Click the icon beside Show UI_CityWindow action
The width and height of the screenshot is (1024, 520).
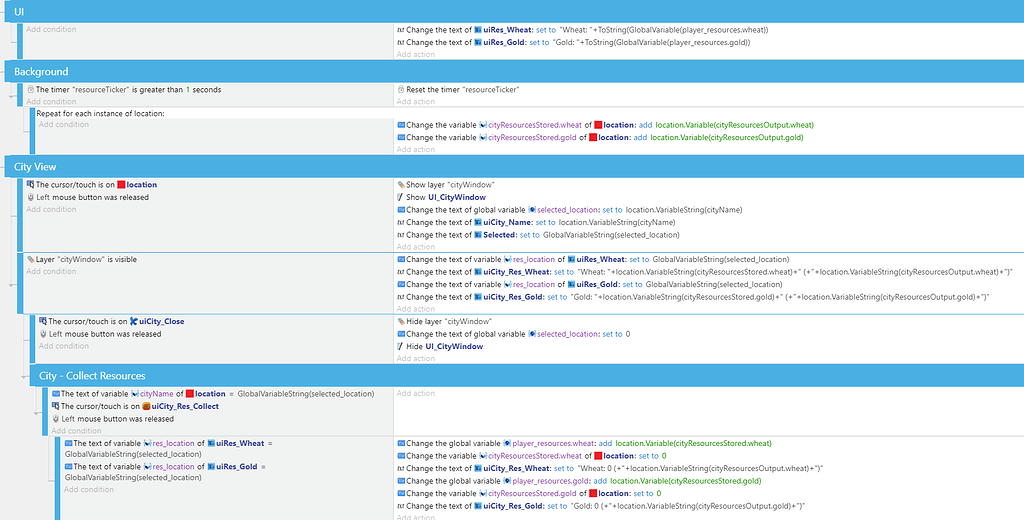(x=401, y=198)
